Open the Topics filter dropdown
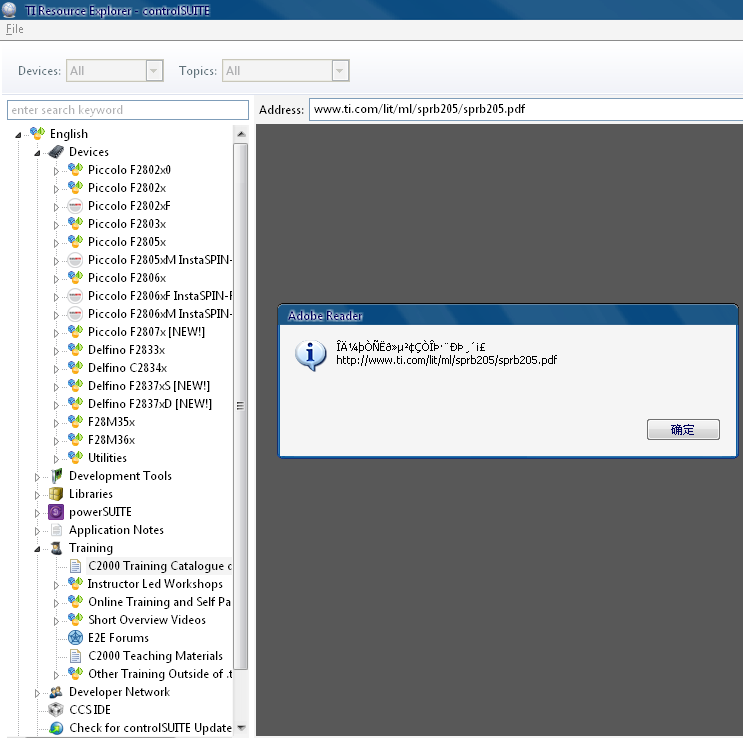 click(340, 71)
